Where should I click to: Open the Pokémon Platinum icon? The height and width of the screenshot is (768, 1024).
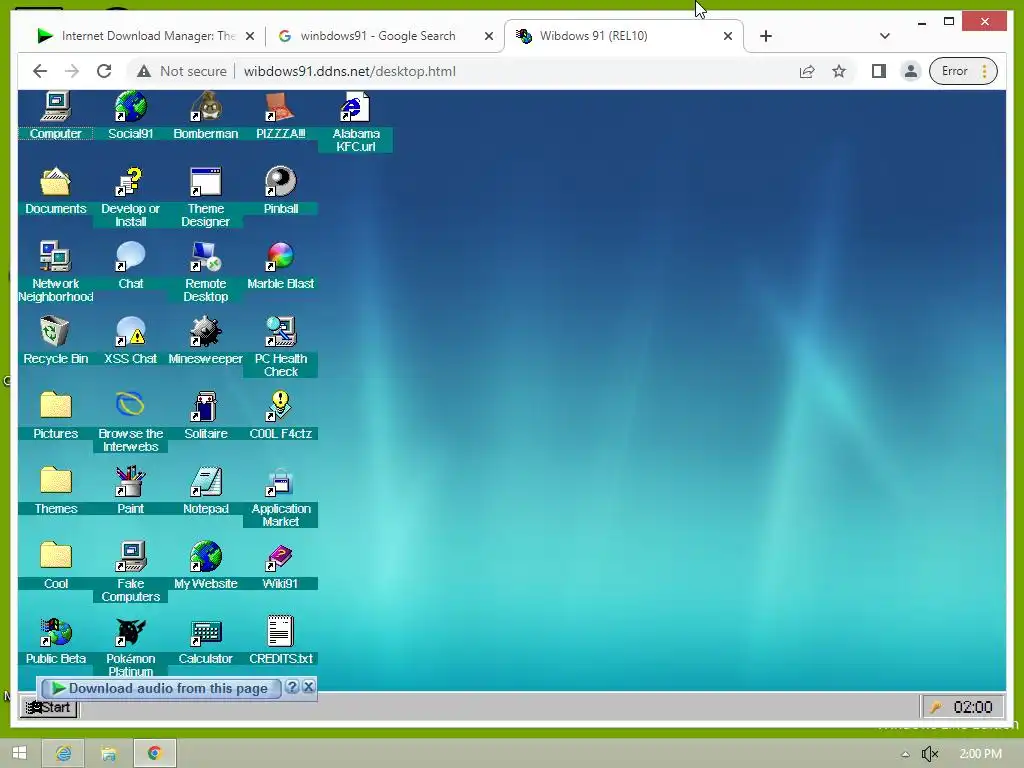pyautogui.click(x=131, y=647)
